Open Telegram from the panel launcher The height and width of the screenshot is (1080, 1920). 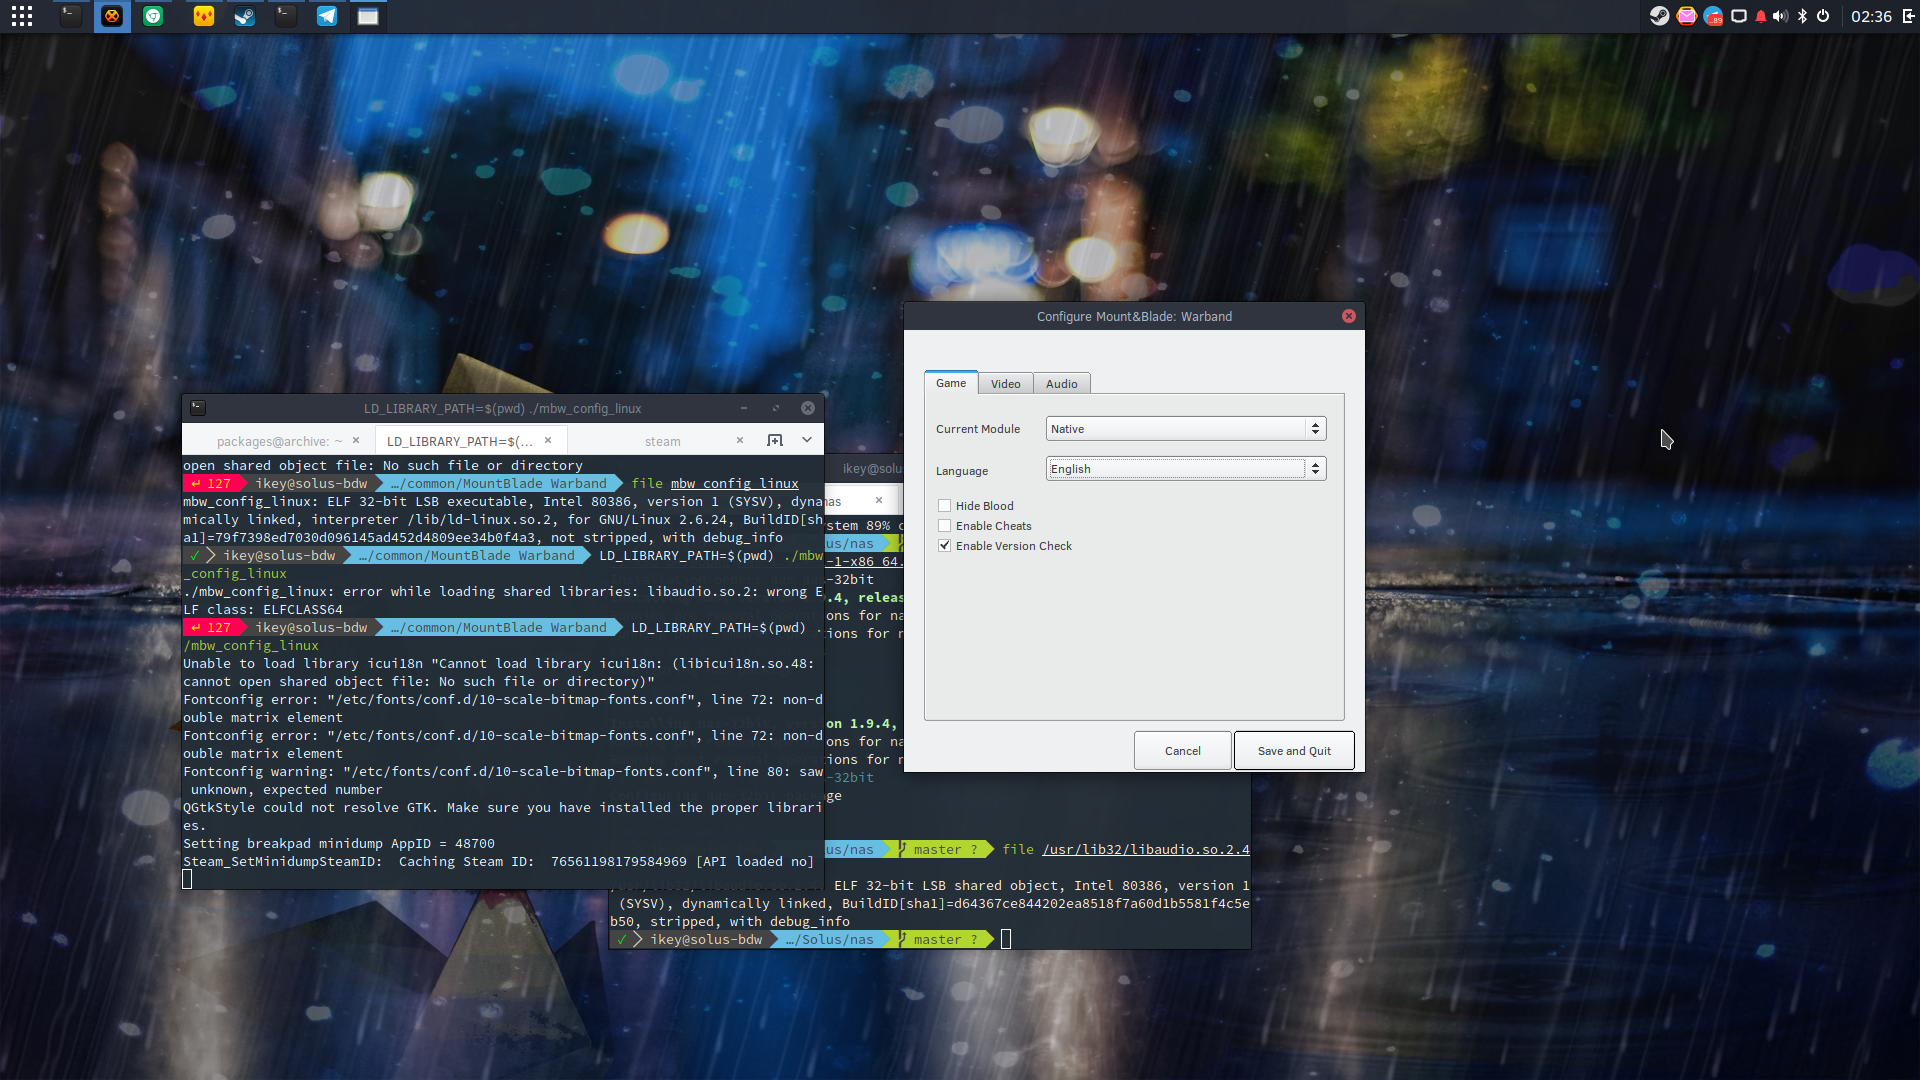(327, 16)
